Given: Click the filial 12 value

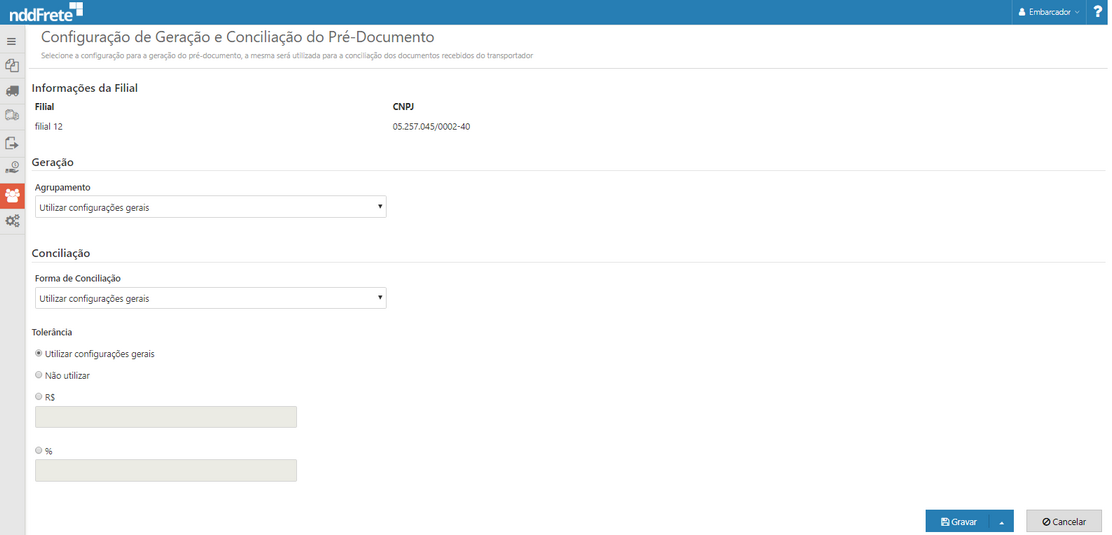Looking at the screenshot, I should 50,127.
